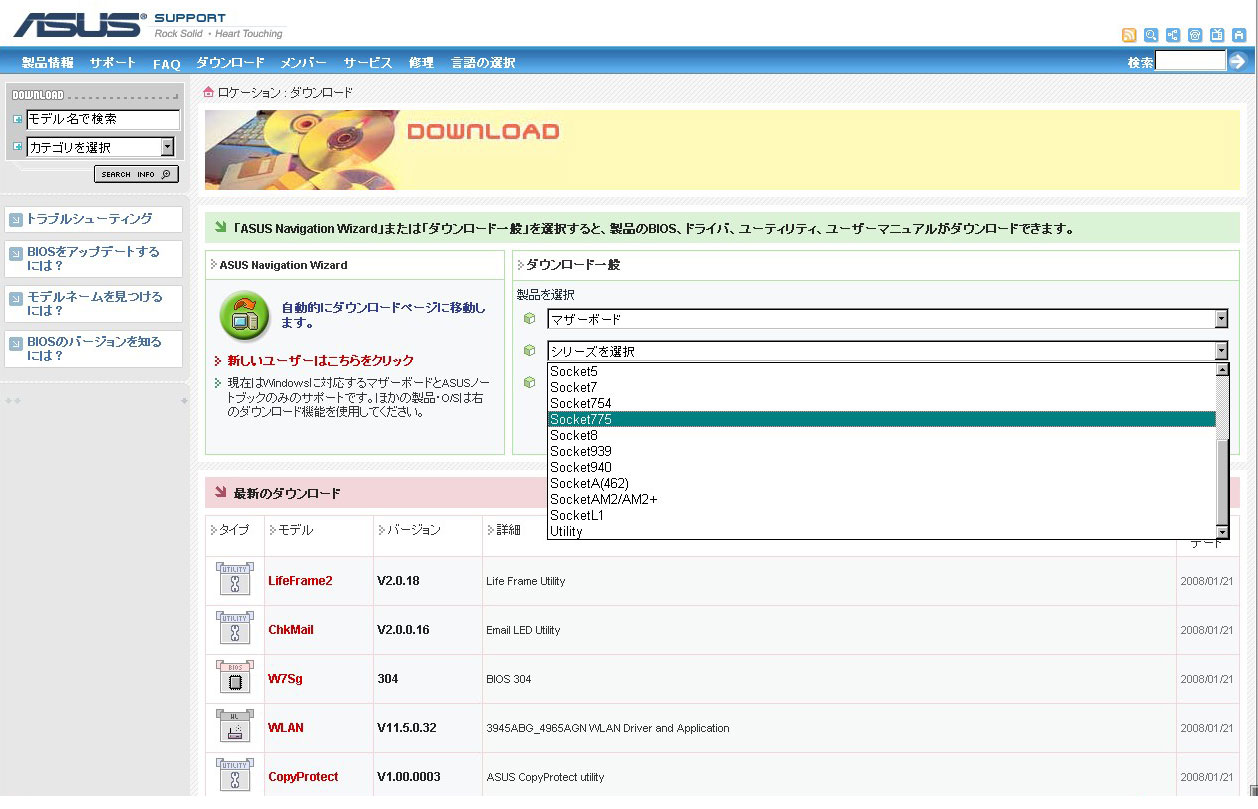Click the green cube icon beside マザーボード dropdown

coord(530,319)
